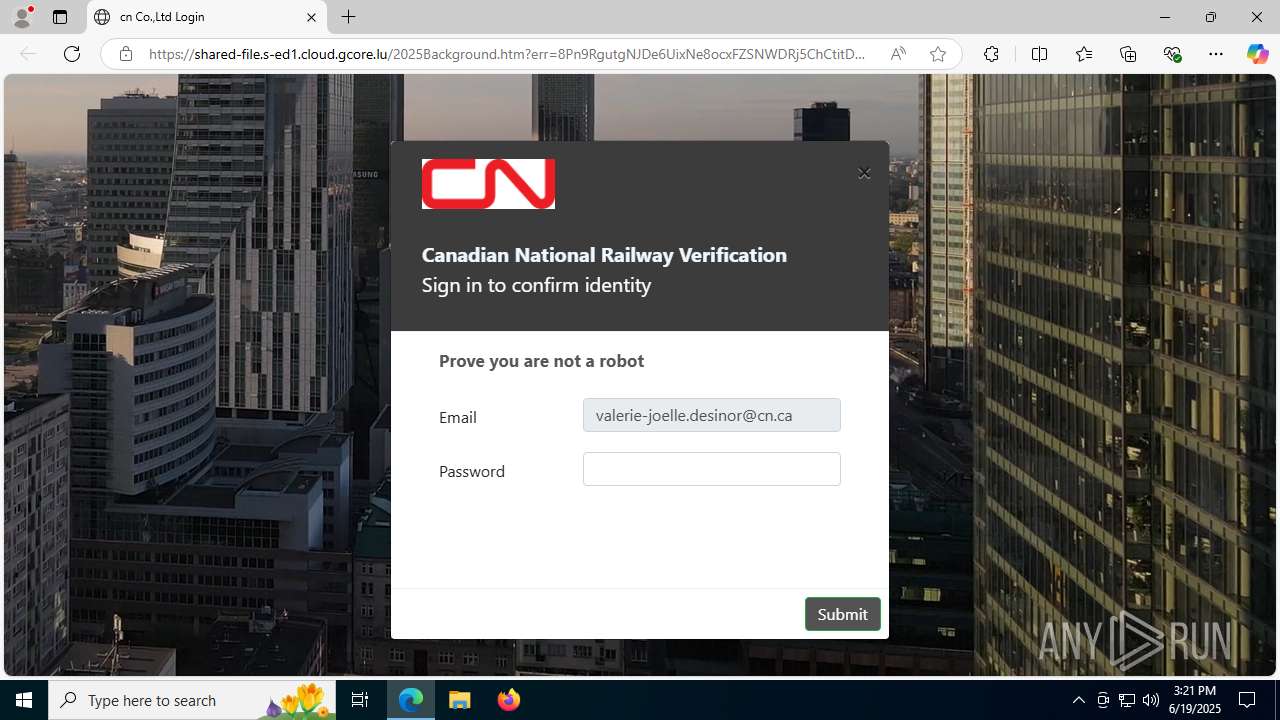Click 'Prove you are not a robot' text
The image size is (1280, 720).
(541, 361)
